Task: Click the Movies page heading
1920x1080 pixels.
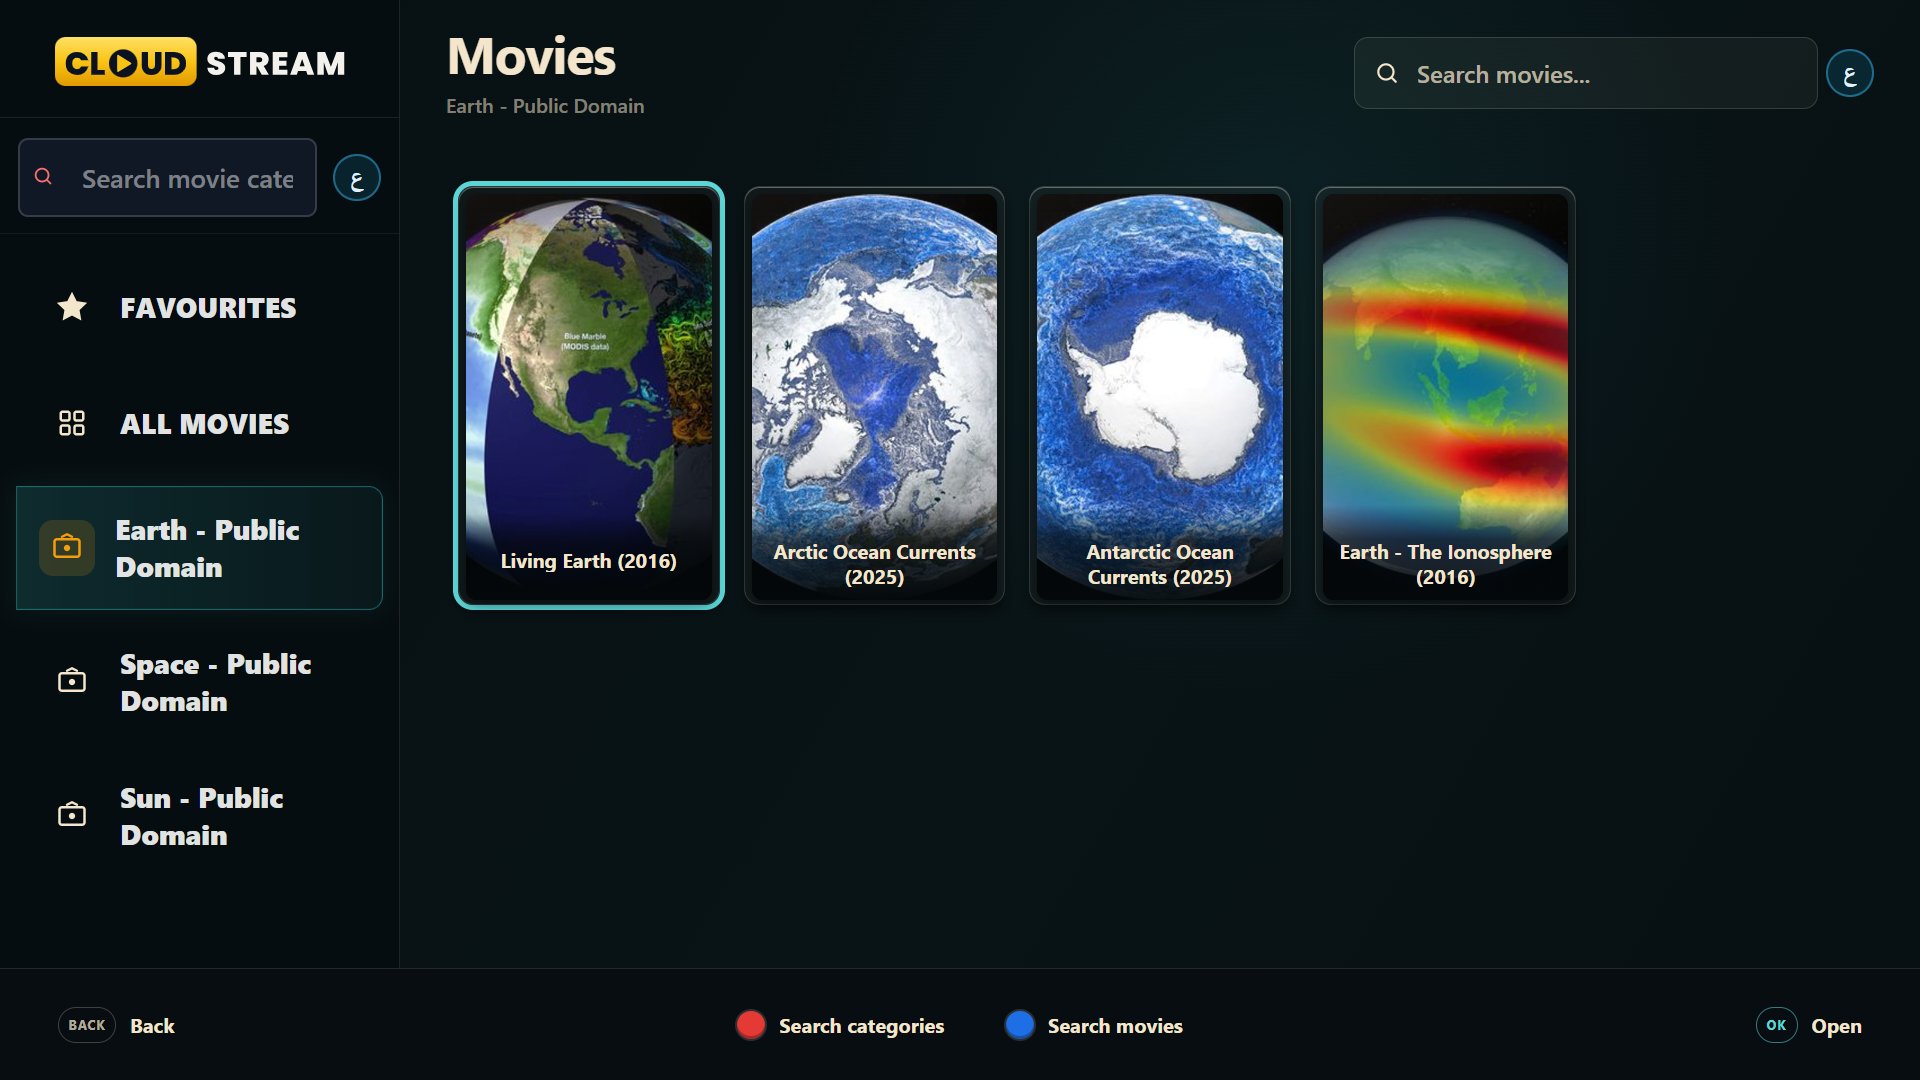Action: [x=531, y=56]
